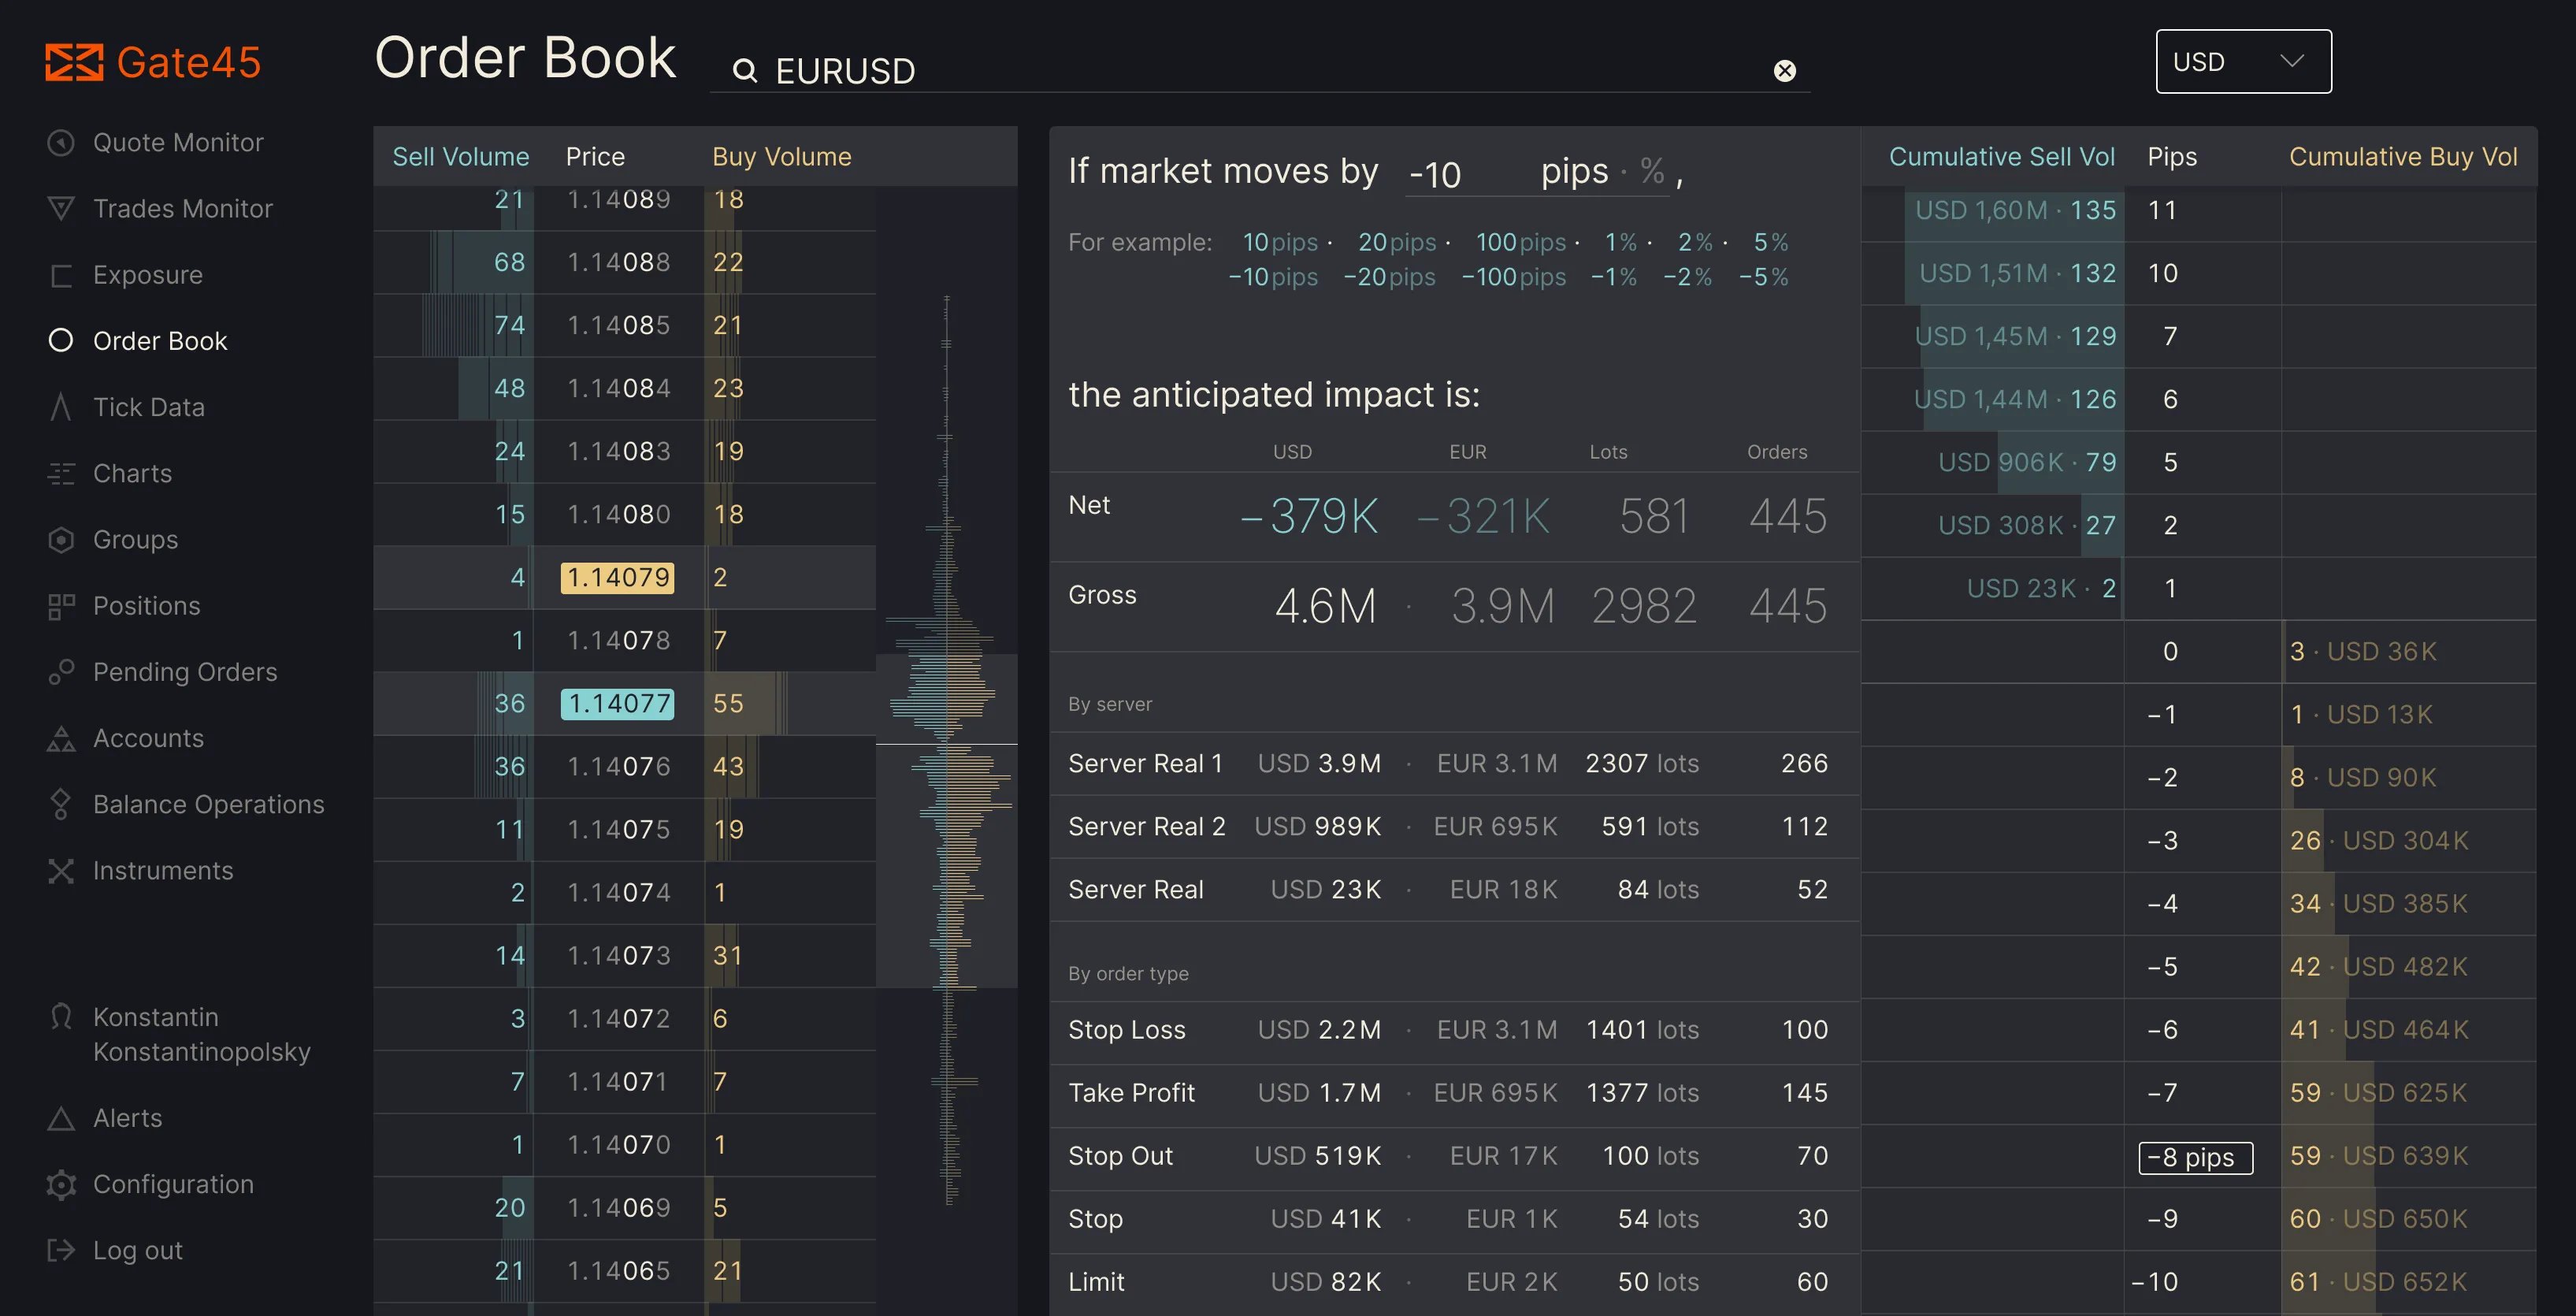This screenshot has height=1316, width=2576.
Task: Click the Quote Monitor sidebar icon
Action: click(61, 143)
